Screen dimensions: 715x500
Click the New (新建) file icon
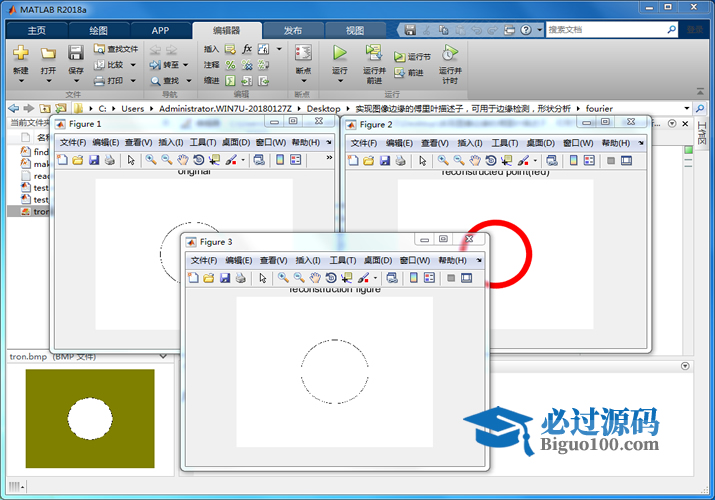pyautogui.click(x=21, y=53)
